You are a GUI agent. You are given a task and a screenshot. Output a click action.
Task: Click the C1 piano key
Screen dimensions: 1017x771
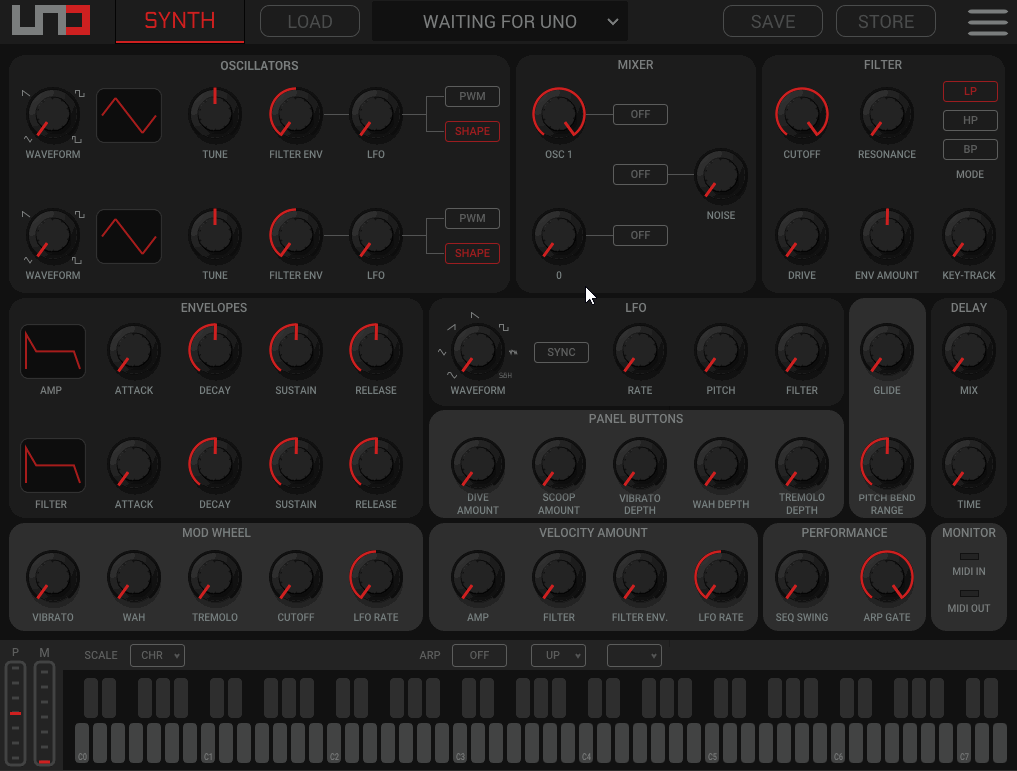(208, 743)
